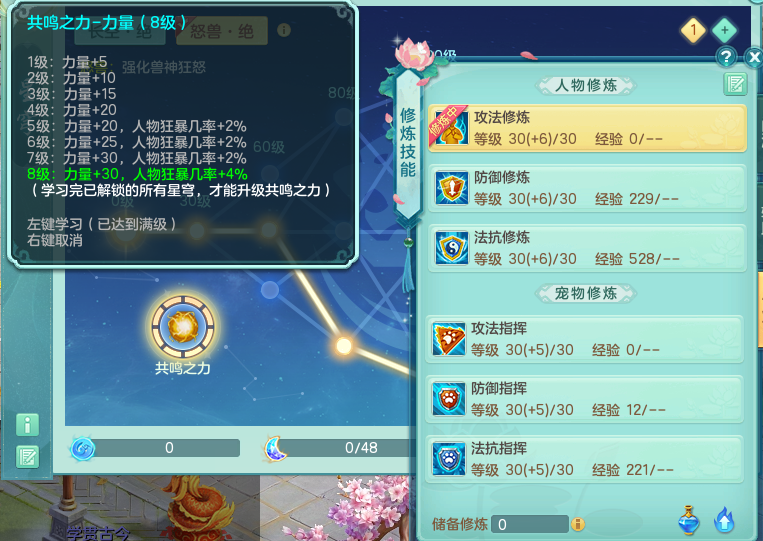Open the notes icon beside 人物修炼
This screenshot has width=763, height=541.
(735, 84)
